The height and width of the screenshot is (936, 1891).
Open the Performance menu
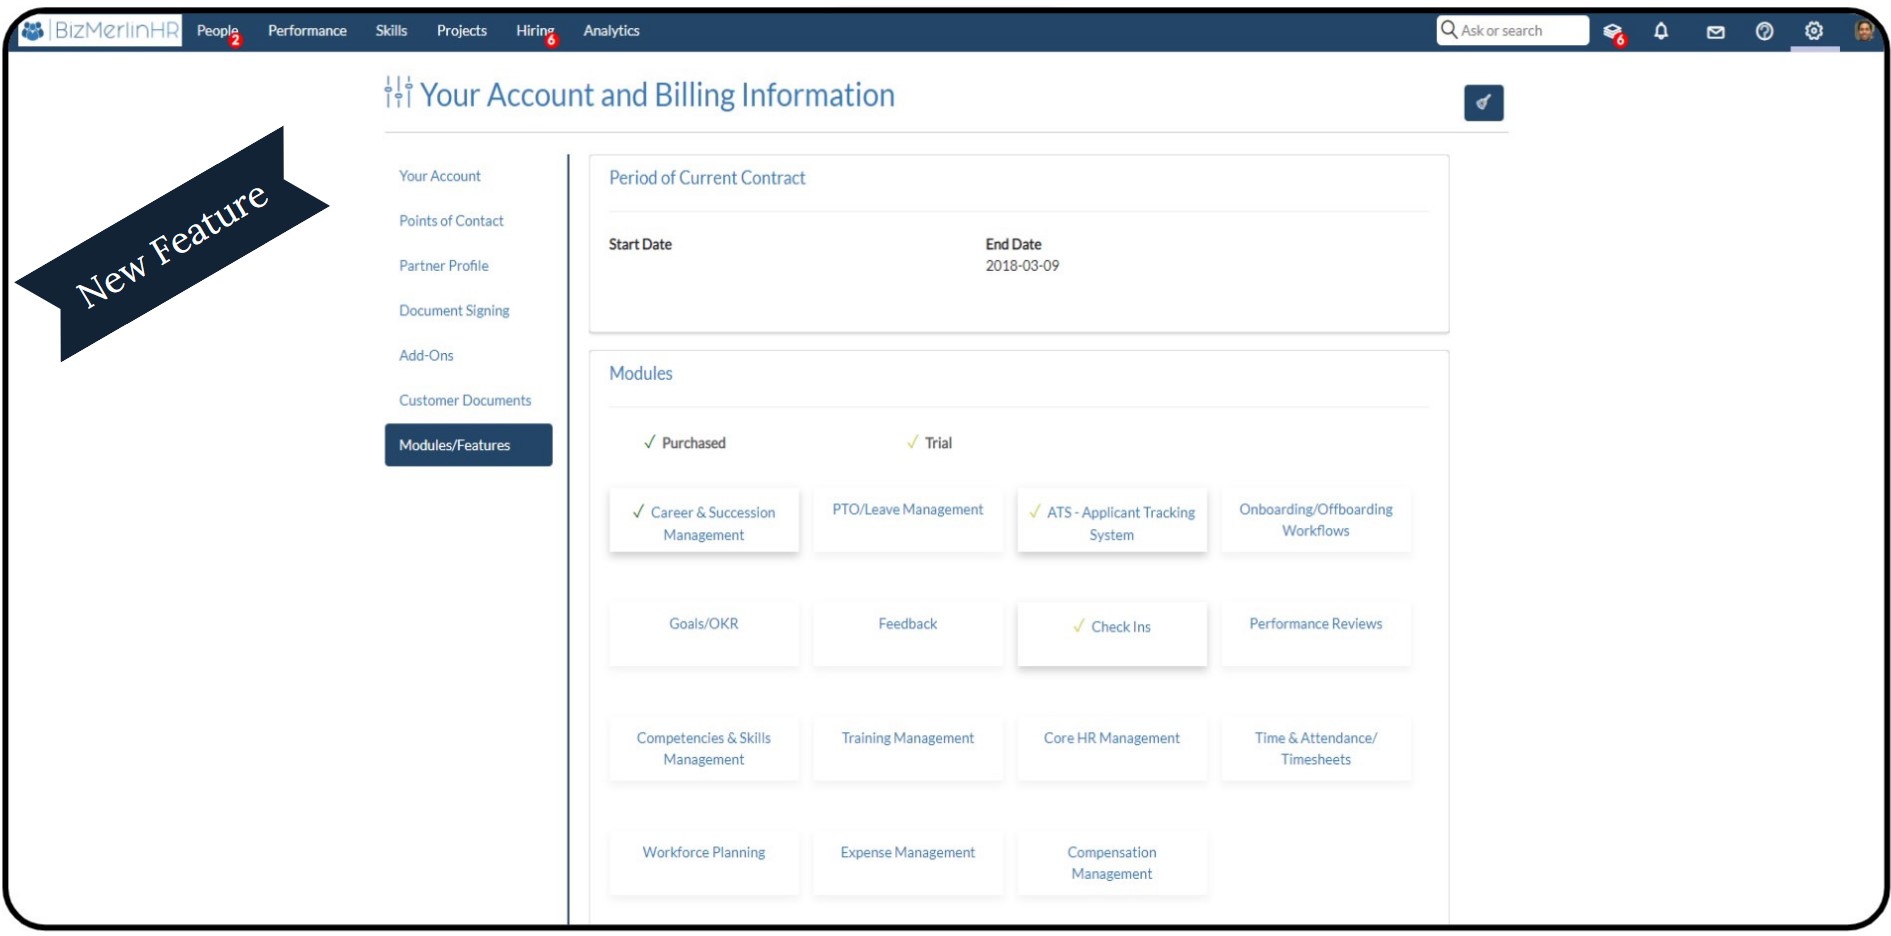pyautogui.click(x=307, y=31)
